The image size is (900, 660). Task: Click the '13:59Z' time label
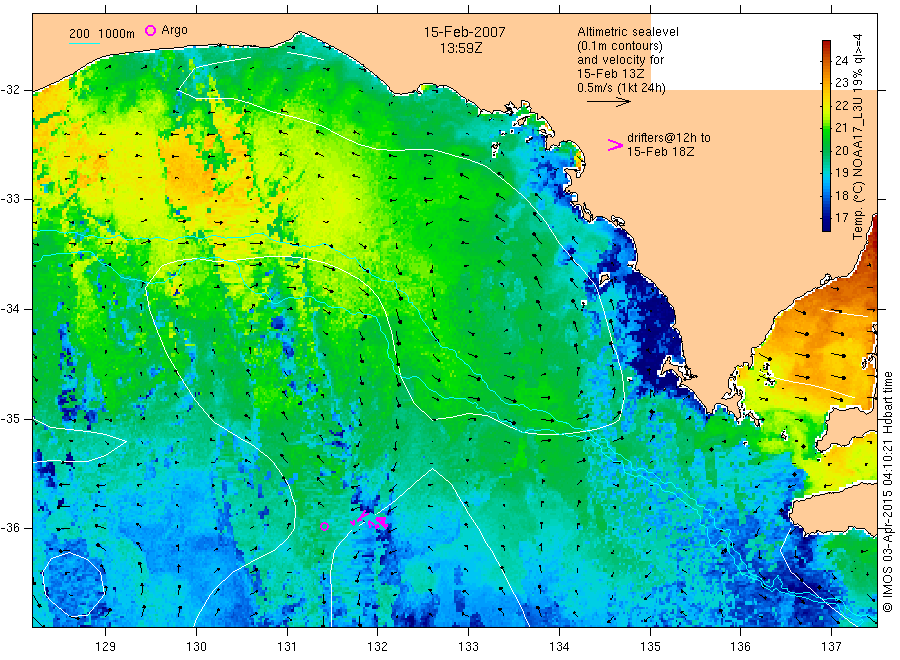pyautogui.click(x=461, y=48)
